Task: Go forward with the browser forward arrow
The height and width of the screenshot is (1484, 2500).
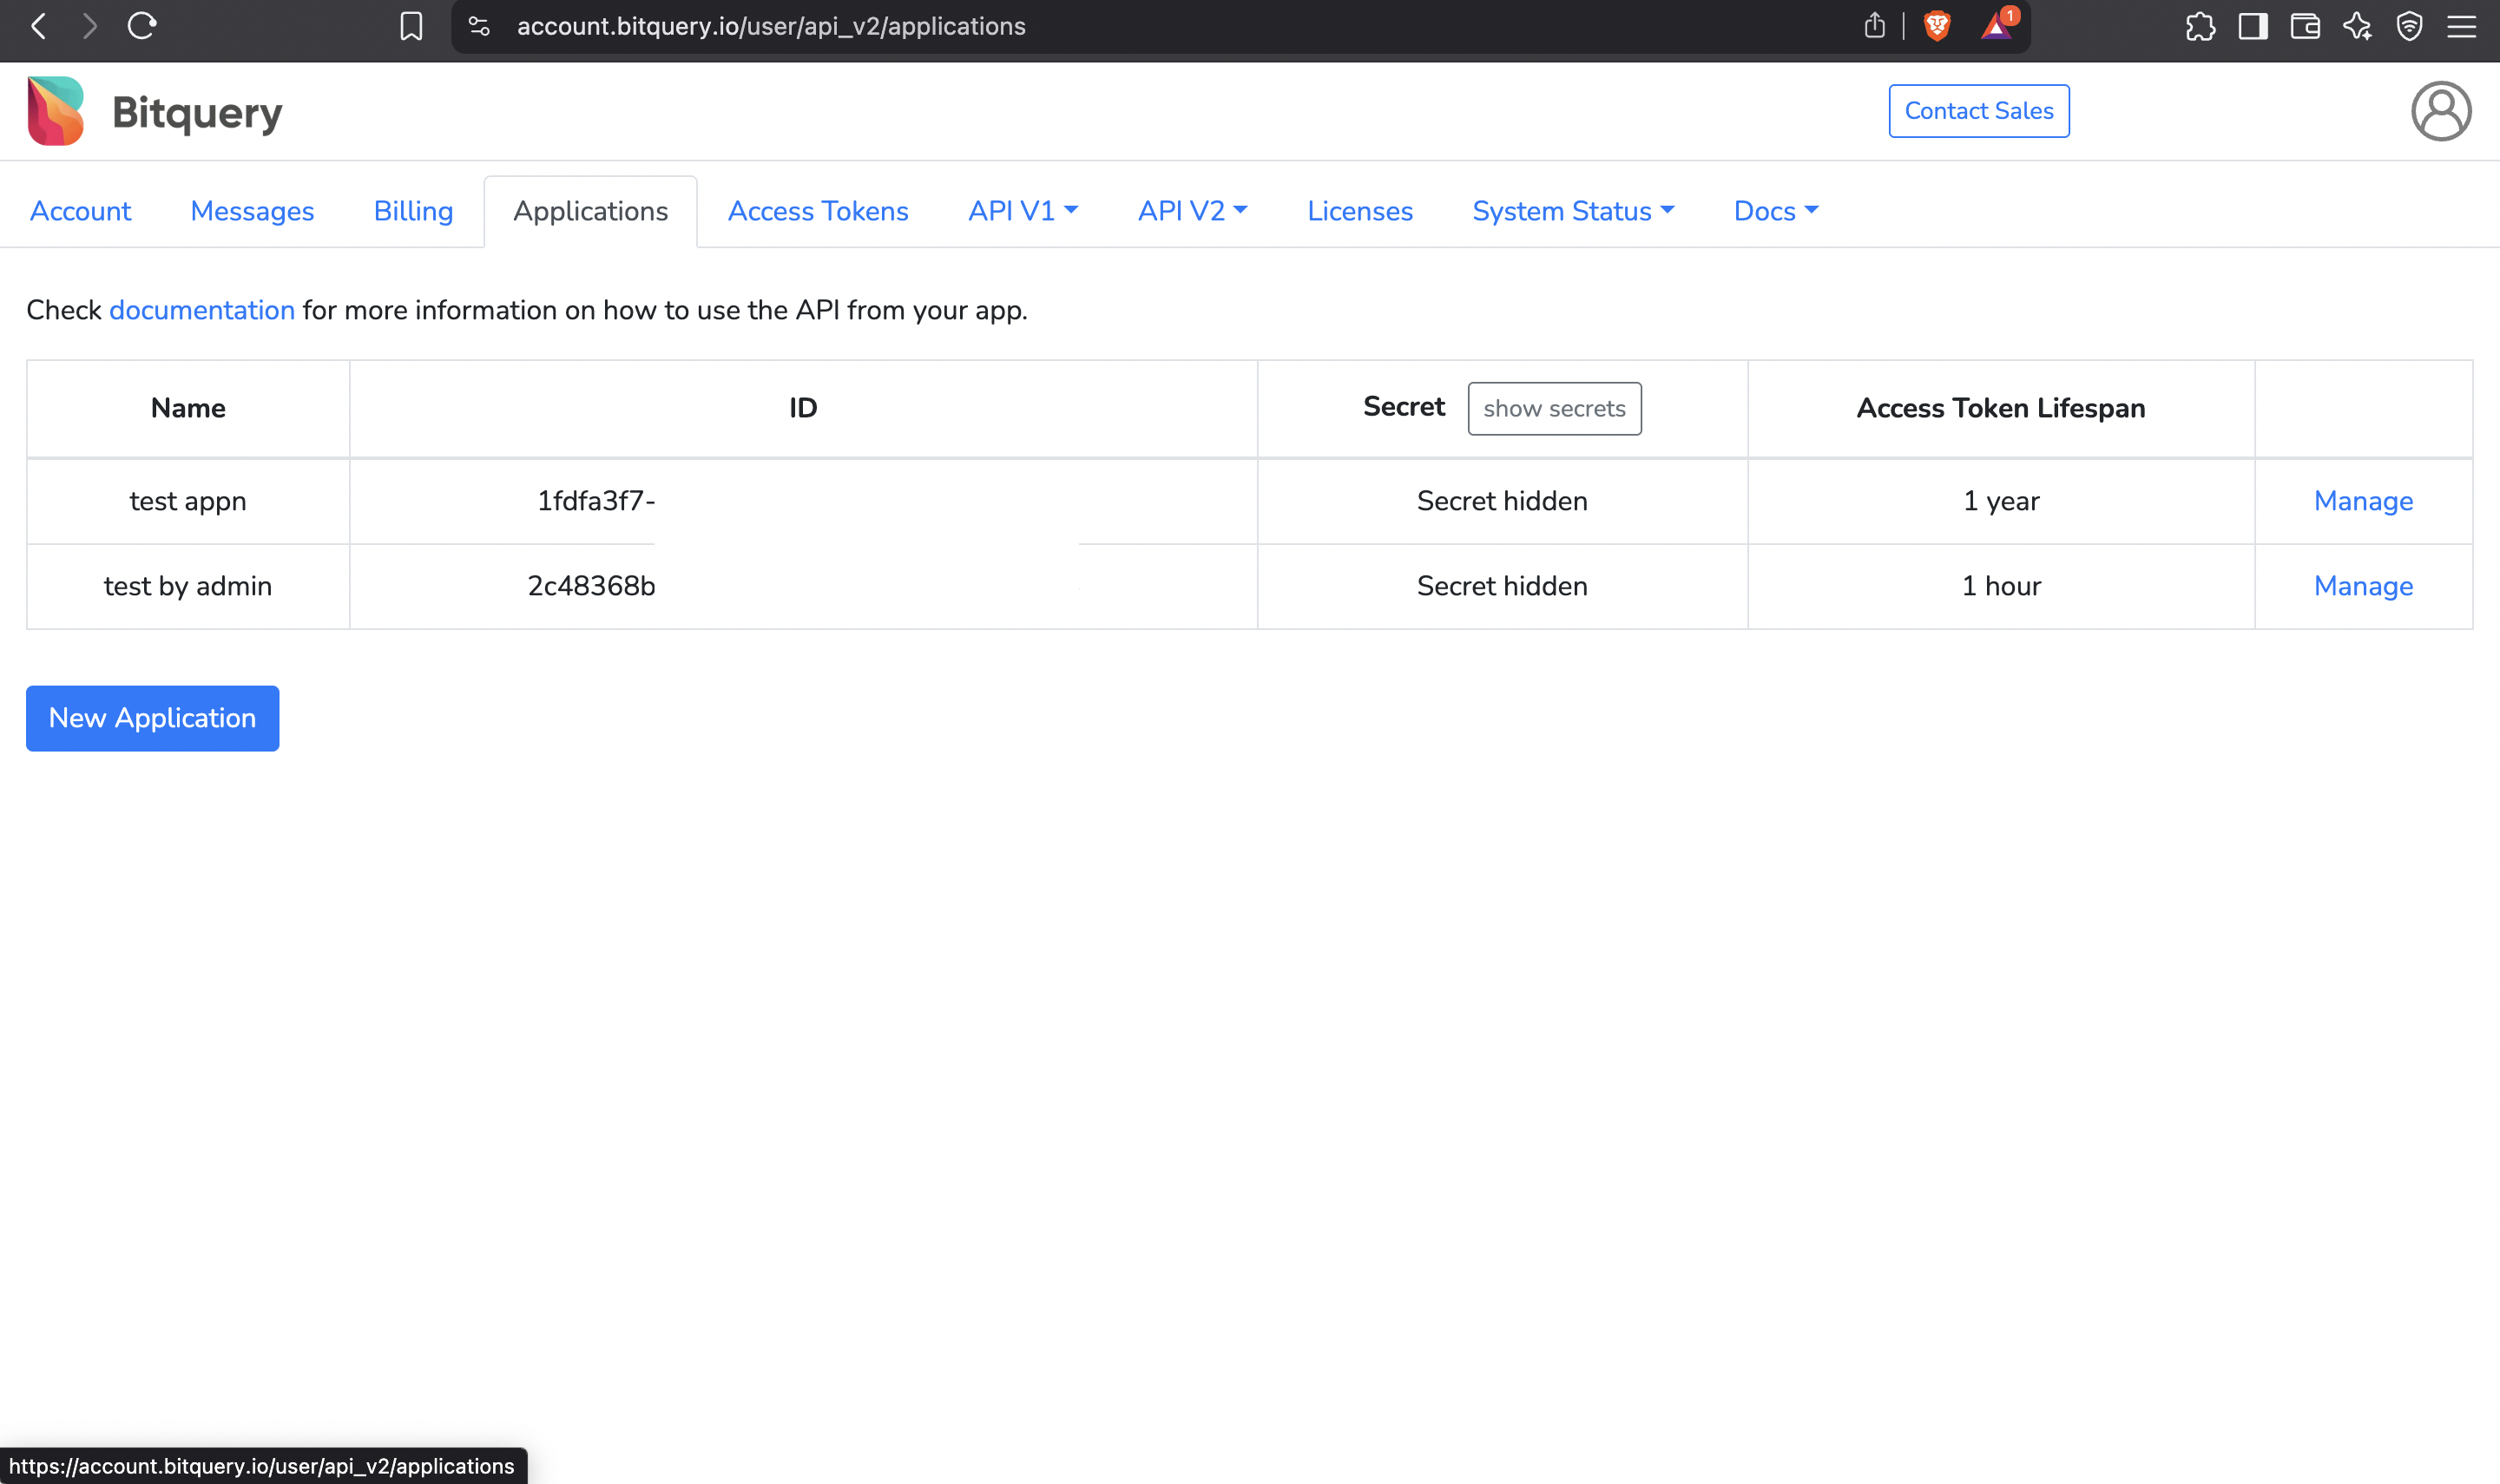Action: (x=90, y=26)
